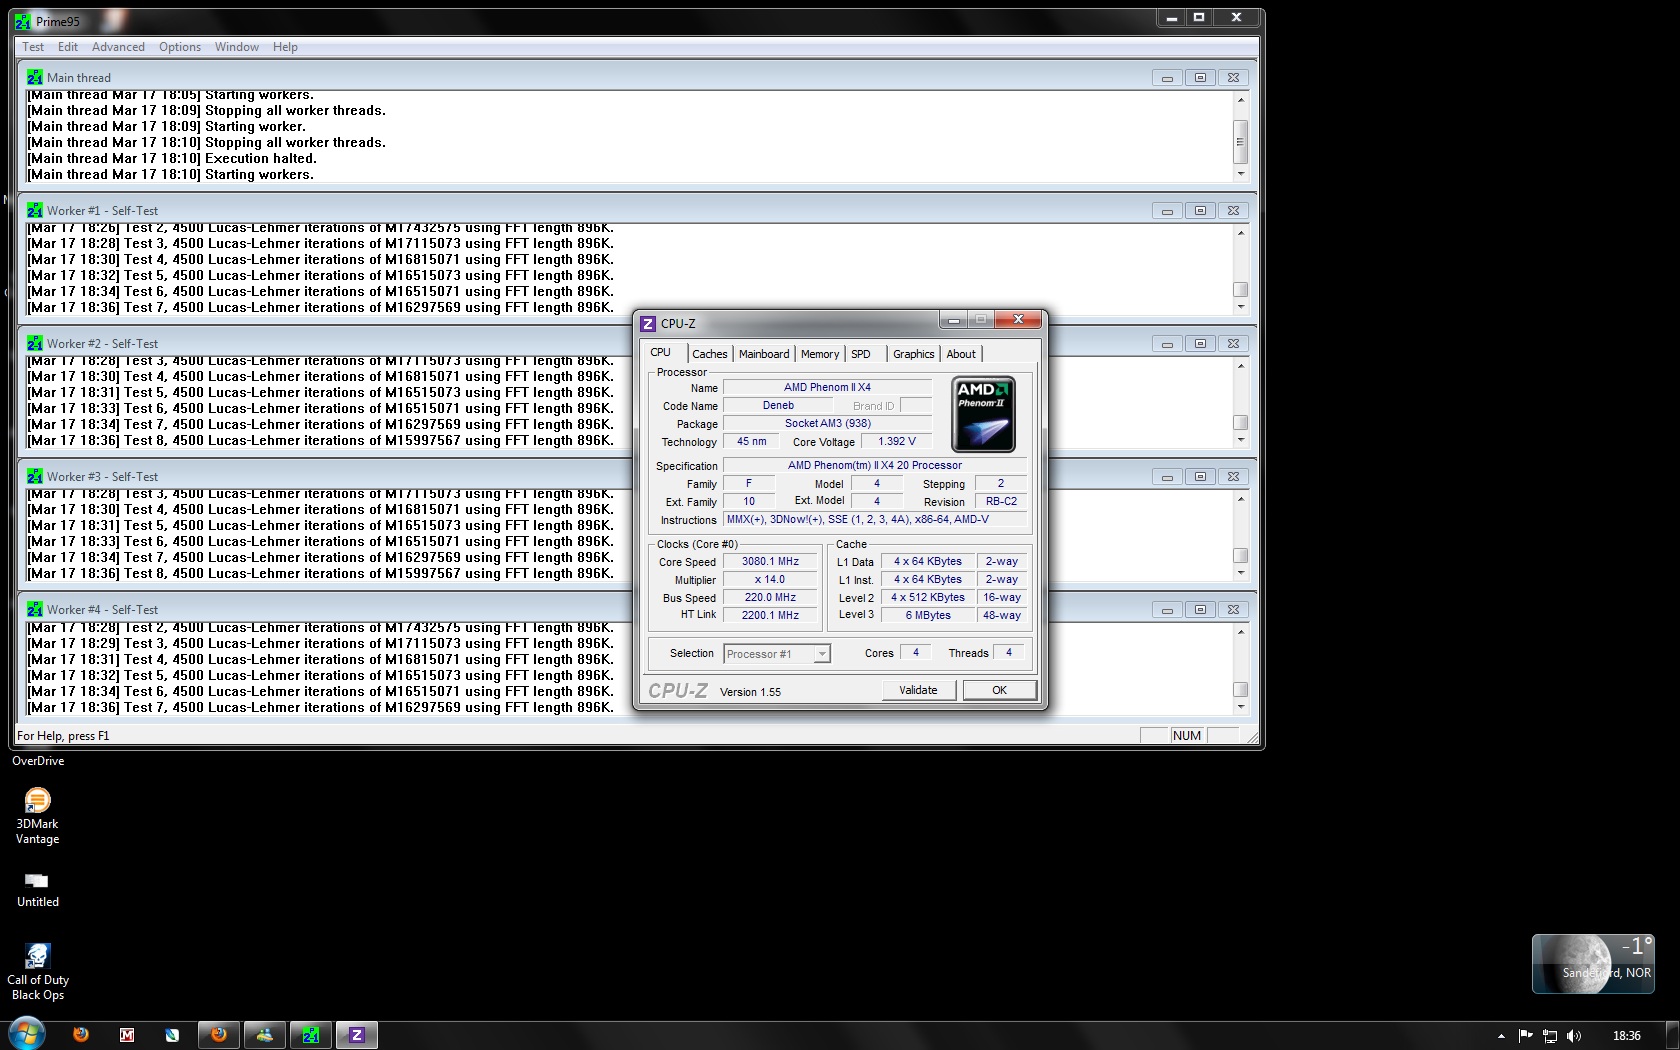Click the Worker #3 window icon

(x=35, y=476)
